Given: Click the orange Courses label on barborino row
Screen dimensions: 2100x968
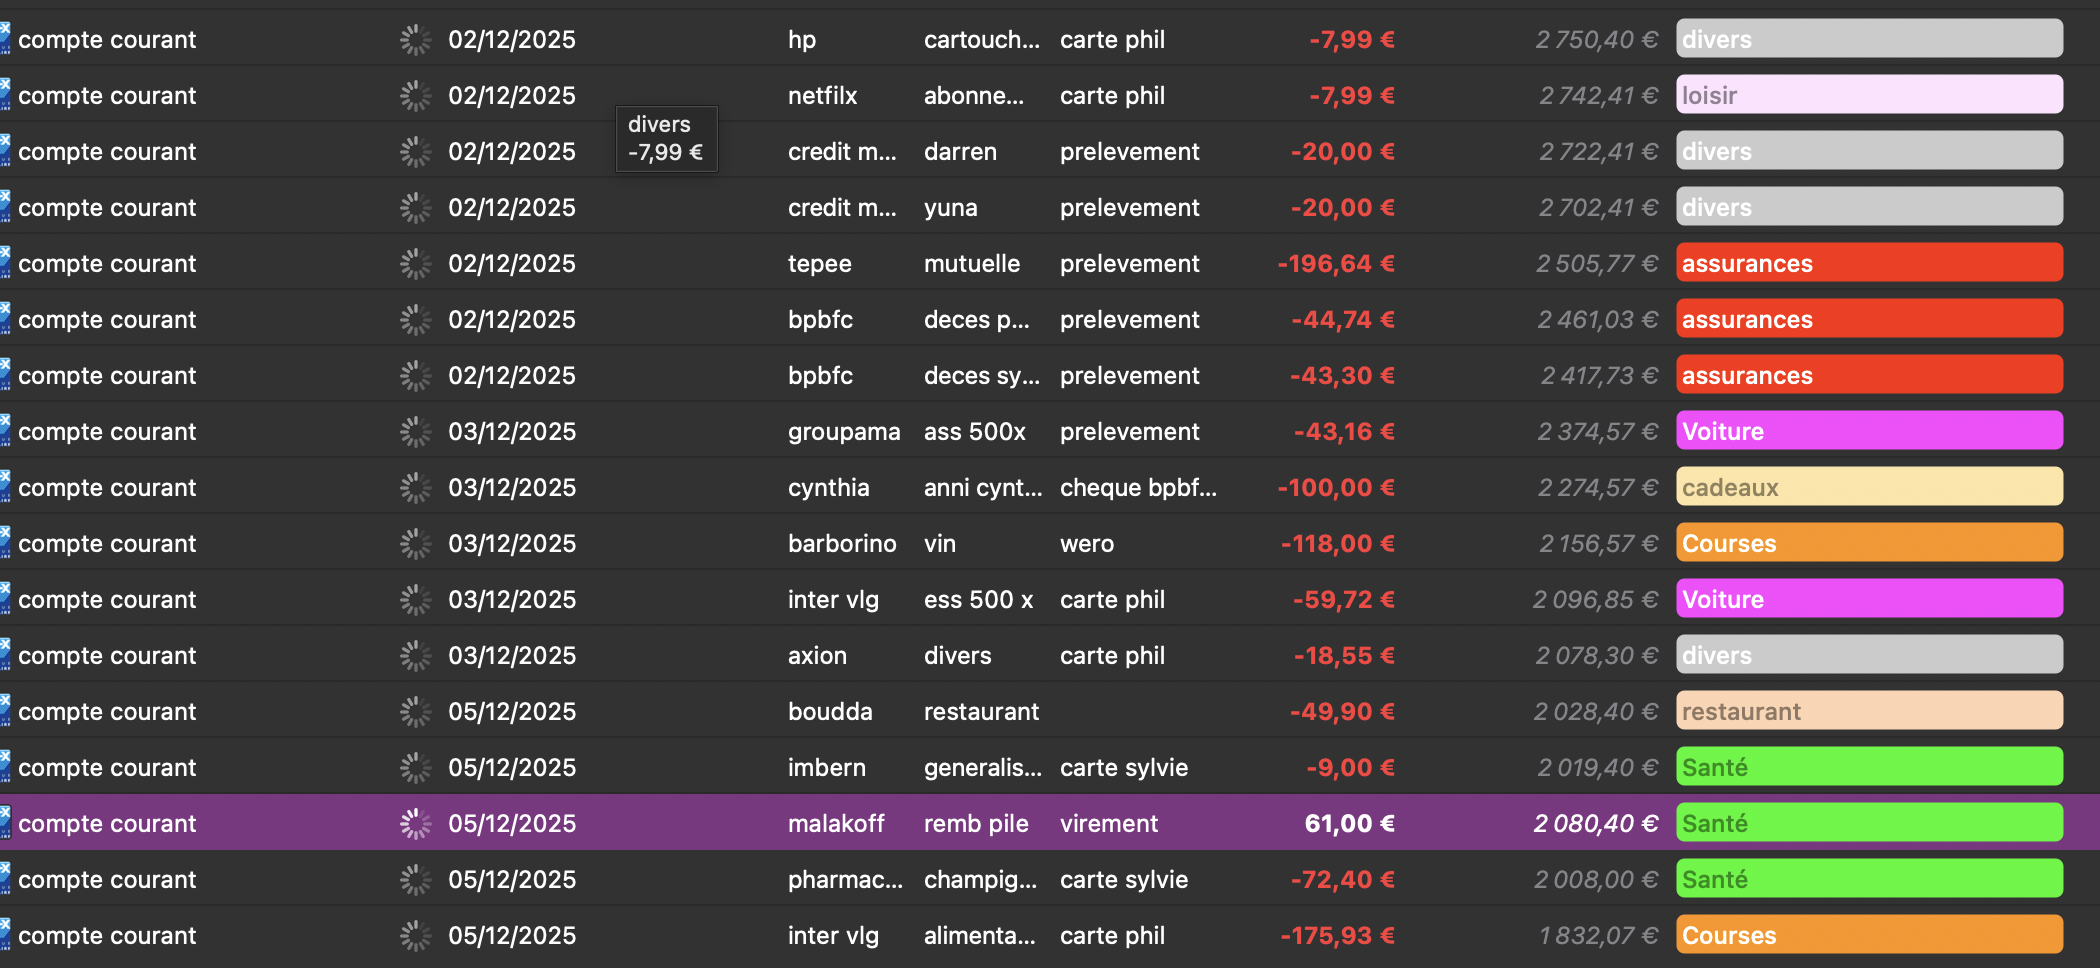Looking at the screenshot, I should [x=1868, y=544].
